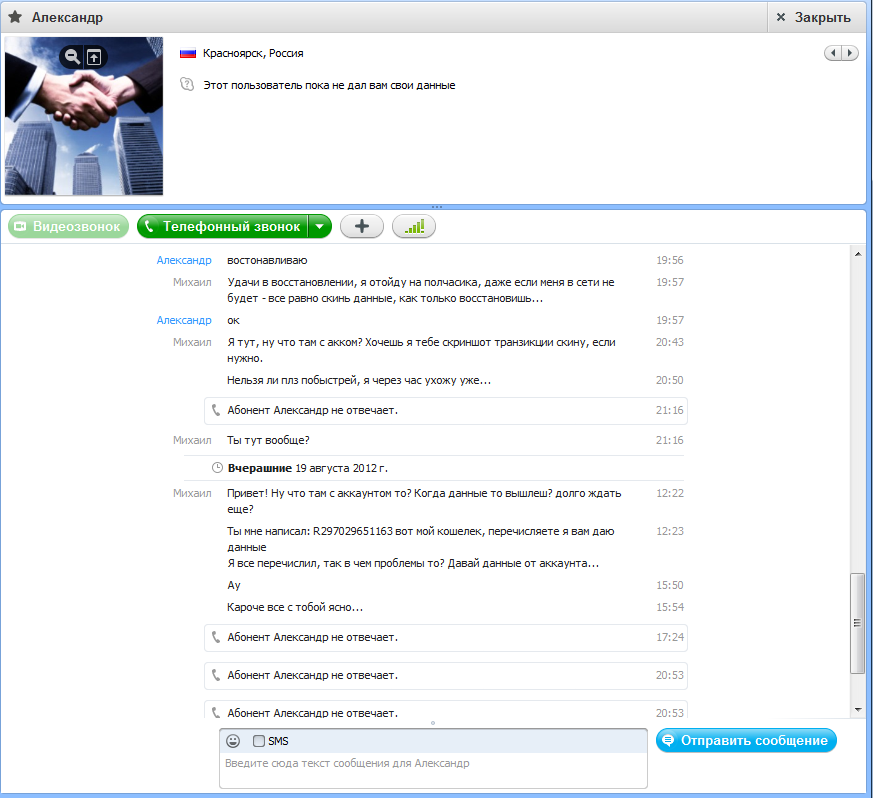Open the emoticon smiley picker
The height and width of the screenshot is (798, 873).
(233, 741)
